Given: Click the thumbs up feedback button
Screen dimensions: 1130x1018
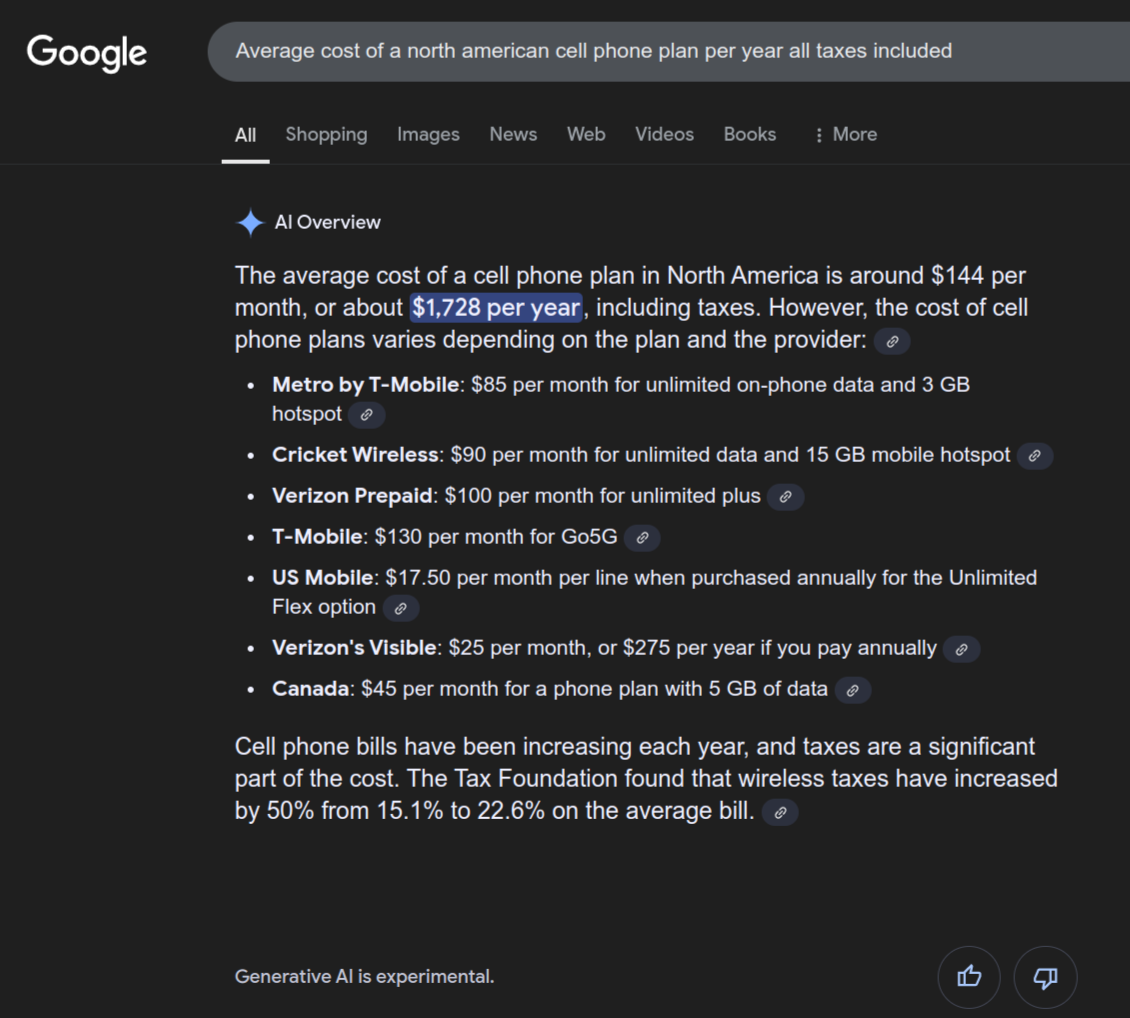Looking at the screenshot, I should point(969,977).
